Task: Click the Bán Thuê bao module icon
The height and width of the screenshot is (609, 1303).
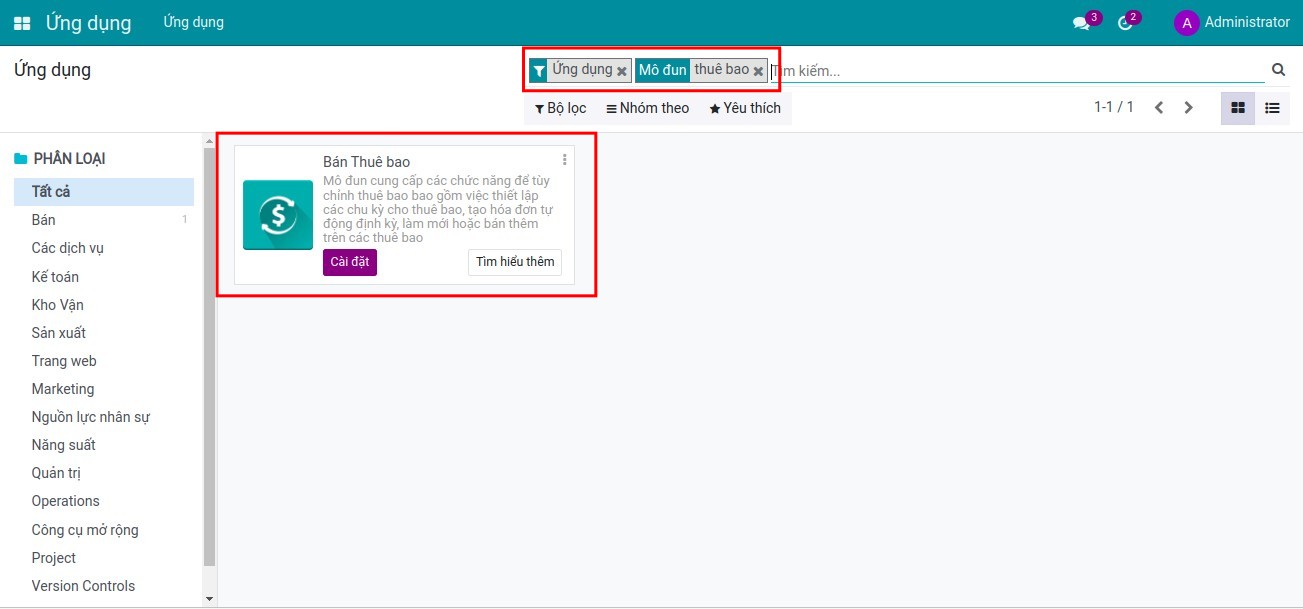Action: [278, 215]
